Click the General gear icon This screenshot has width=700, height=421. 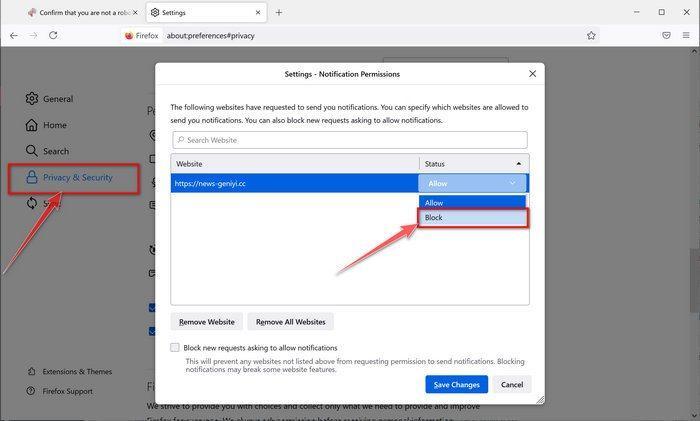pyautogui.click(x=32, y=99)
